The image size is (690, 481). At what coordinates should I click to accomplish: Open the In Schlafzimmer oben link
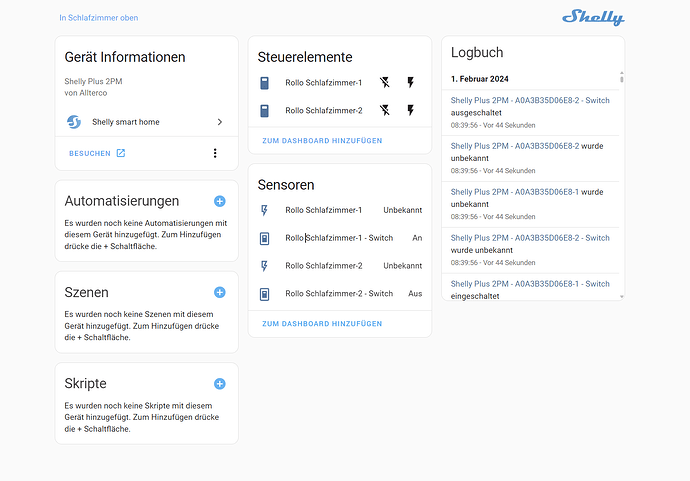tap(99, 18)
